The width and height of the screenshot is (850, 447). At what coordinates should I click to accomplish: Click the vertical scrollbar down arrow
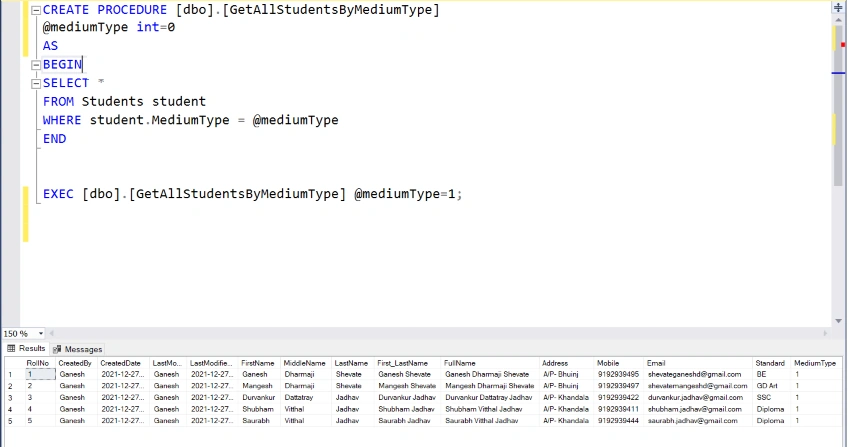pyautogui.click(x=839, y=321)
